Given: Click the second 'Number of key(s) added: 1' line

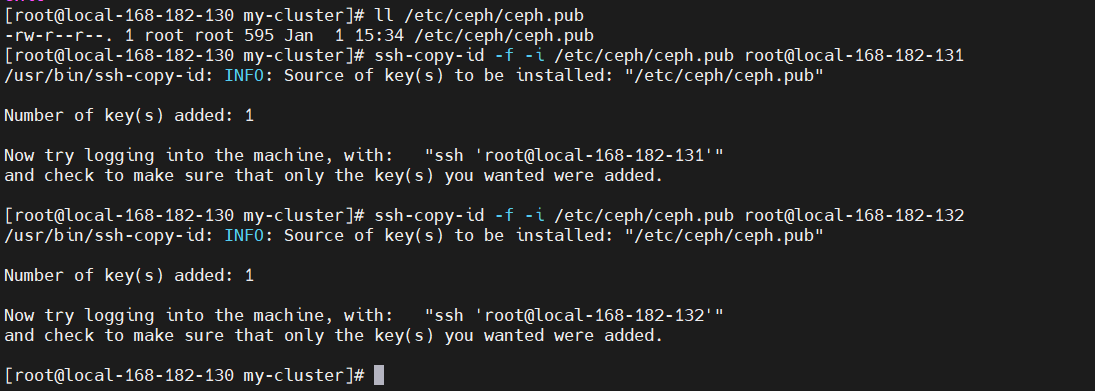Looking at the screenshot, I should pos(129,275).
